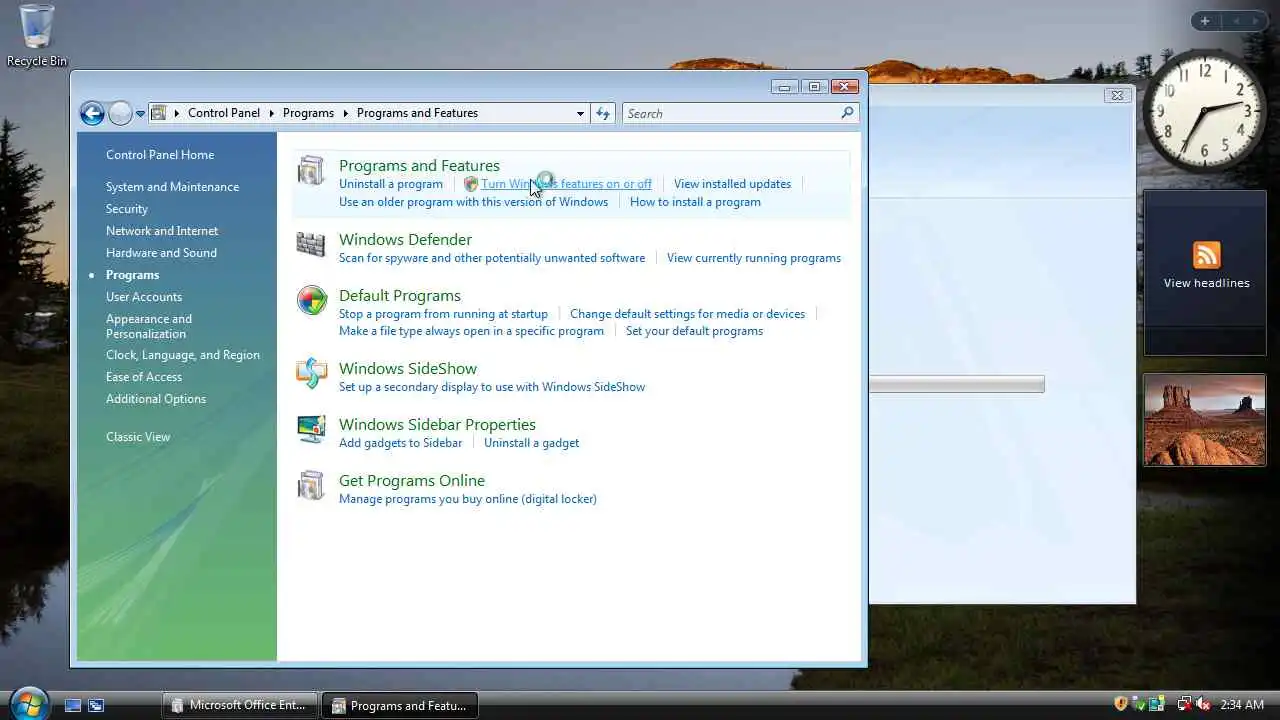Click Change default settings for media or devices
This screenshot has height=720, width=1280.
coord(687,314)
